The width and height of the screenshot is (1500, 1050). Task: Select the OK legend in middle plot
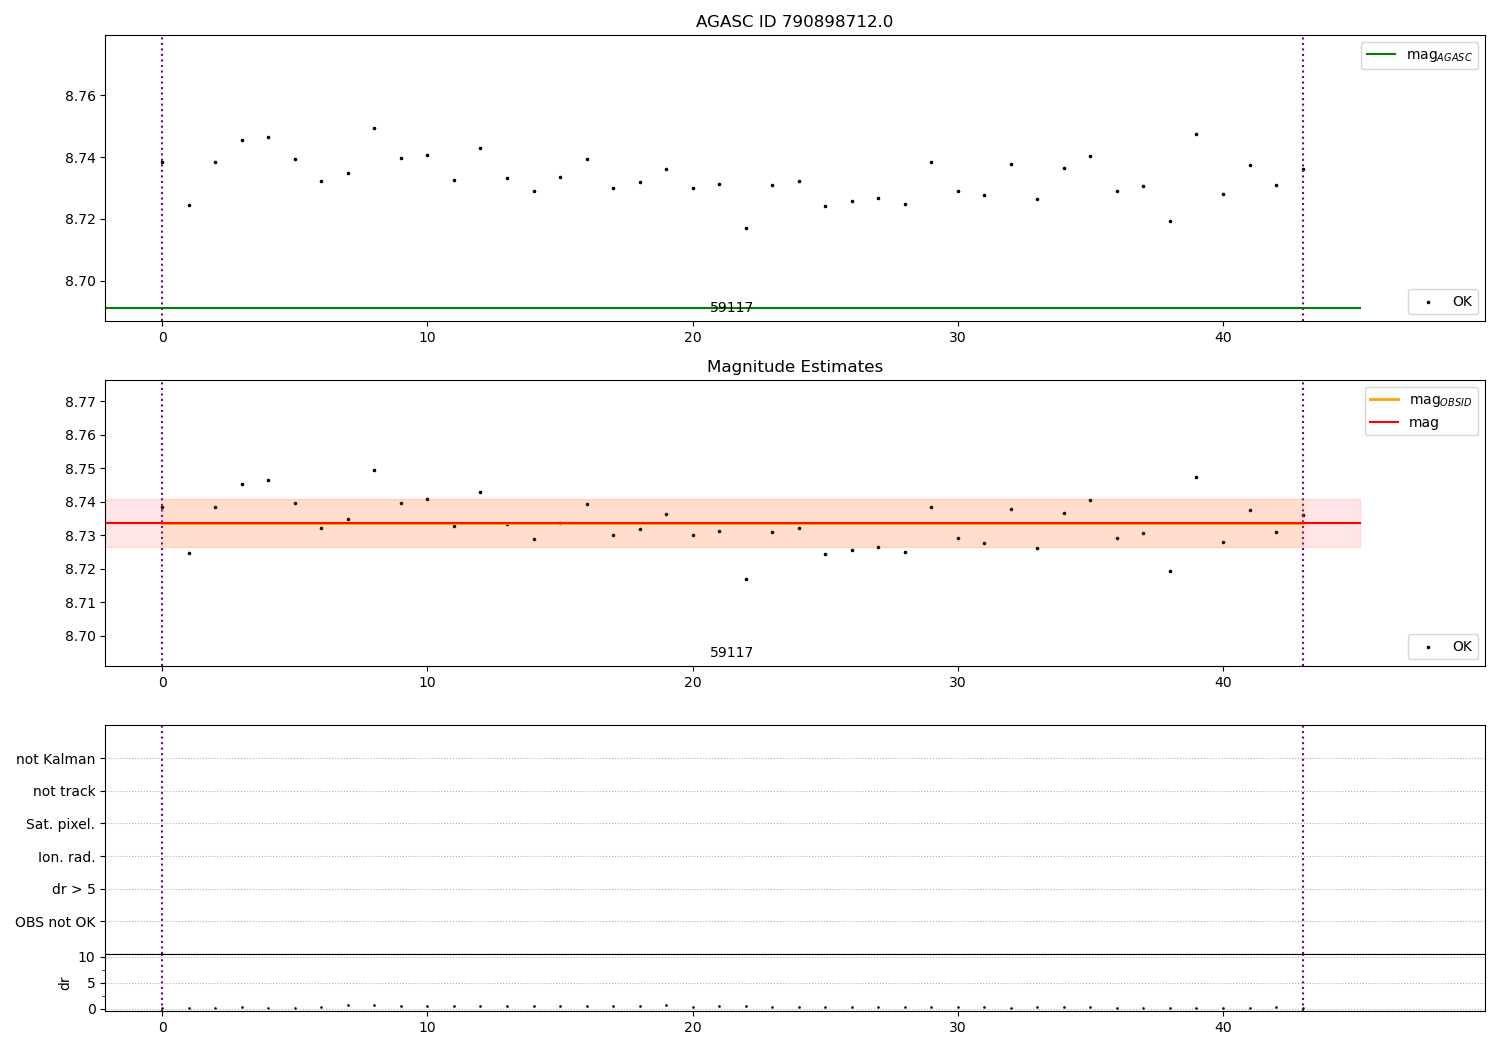[x=1443, y=647]
